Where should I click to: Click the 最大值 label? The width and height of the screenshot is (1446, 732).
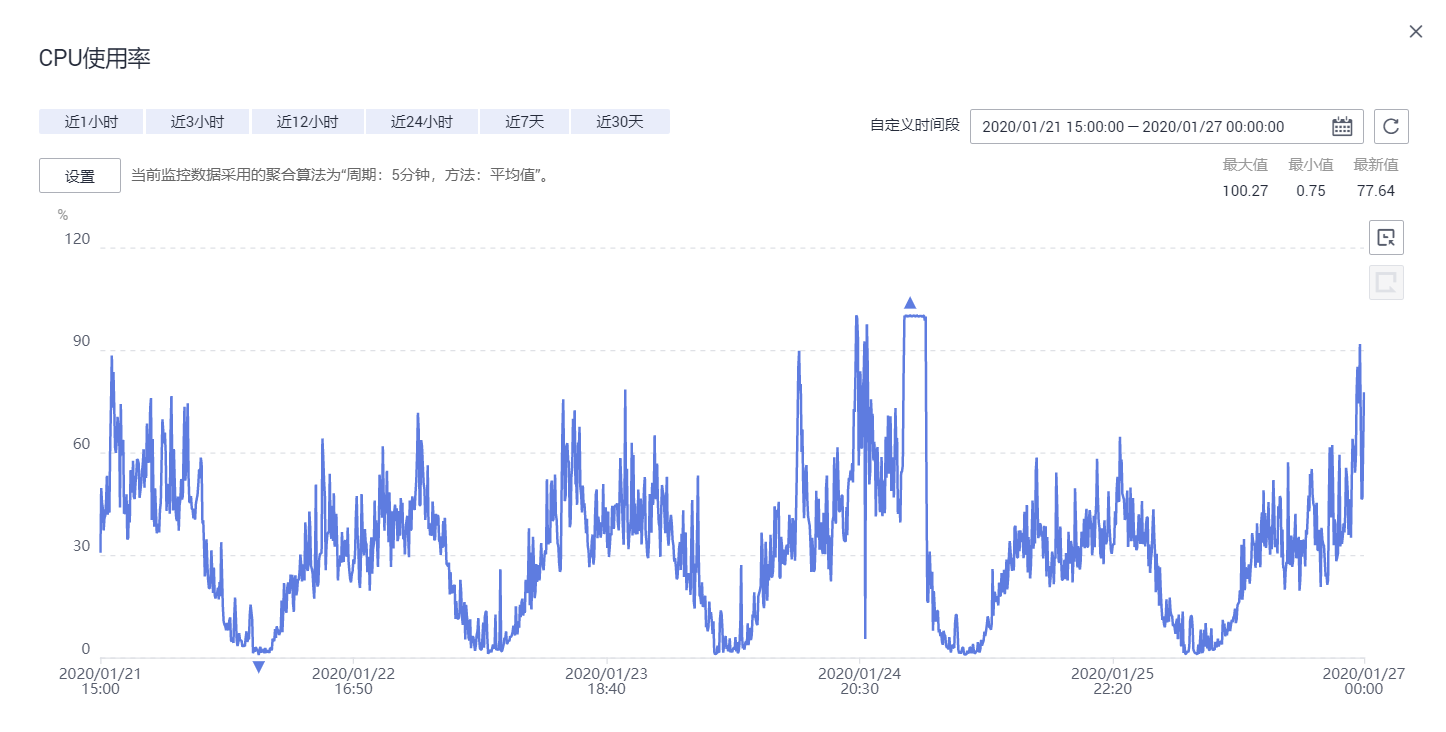(1245, 165)
